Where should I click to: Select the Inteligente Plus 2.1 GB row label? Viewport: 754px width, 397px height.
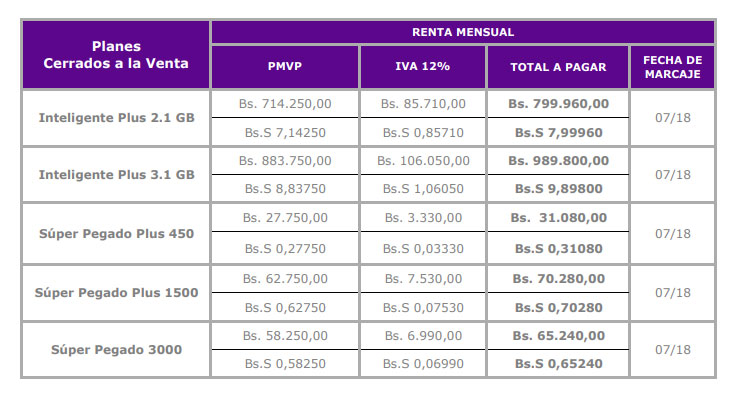116,118
